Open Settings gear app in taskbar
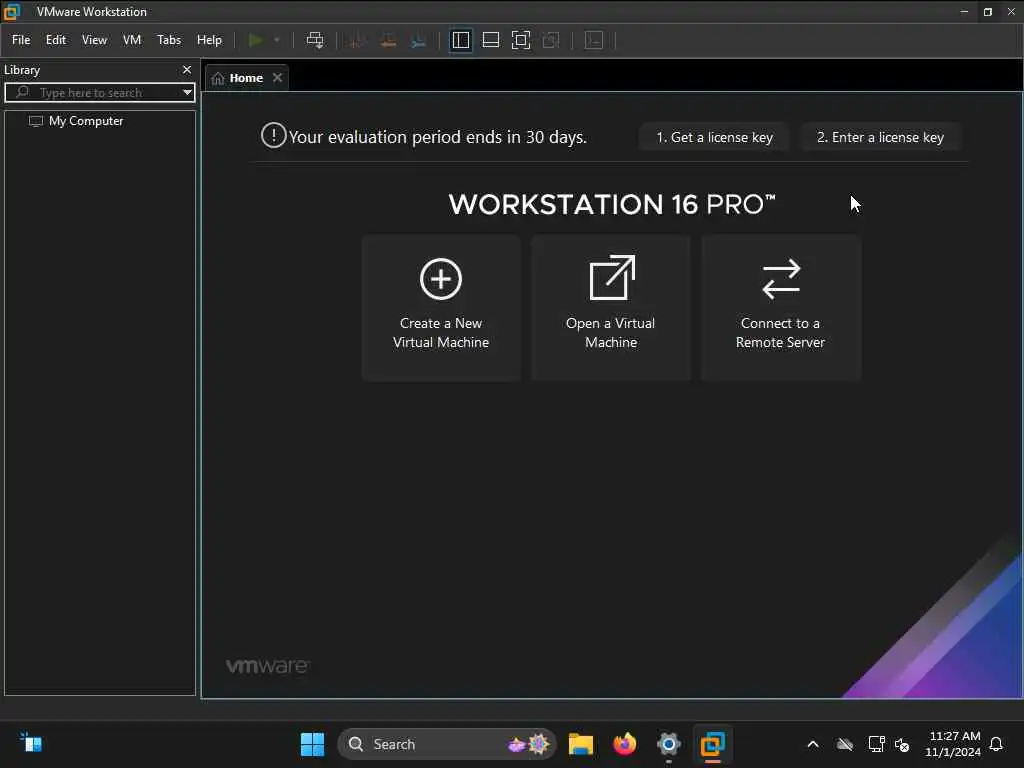 coord(669,744)
